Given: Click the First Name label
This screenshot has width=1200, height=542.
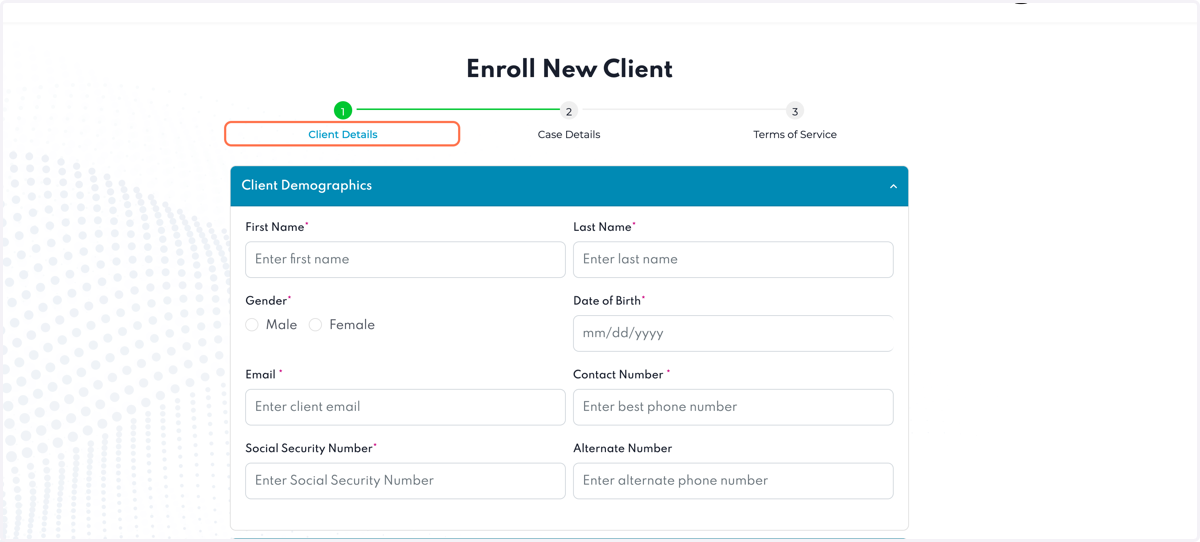Looking at the screenshot, I should 275,227.
